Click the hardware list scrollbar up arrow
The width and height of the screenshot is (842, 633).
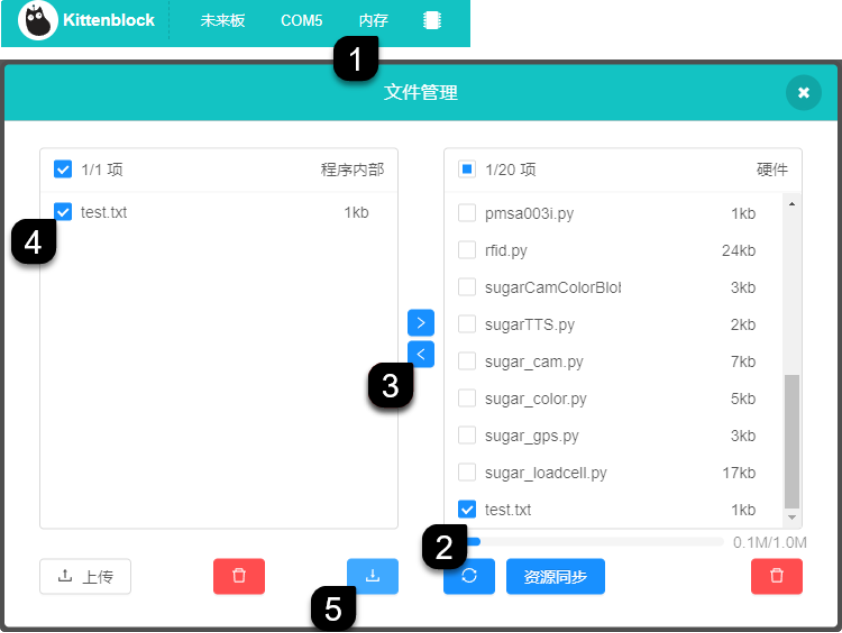click(792, 204)
